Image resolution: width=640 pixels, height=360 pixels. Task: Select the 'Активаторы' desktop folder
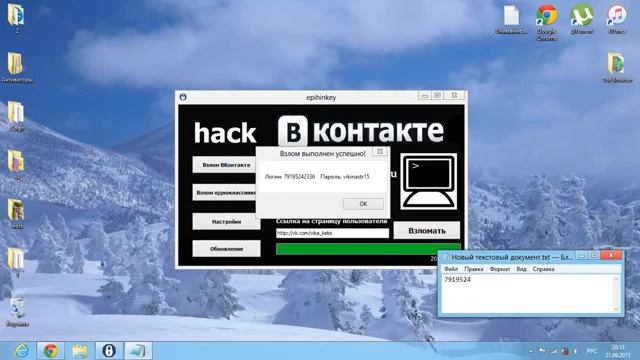point(16,68)
